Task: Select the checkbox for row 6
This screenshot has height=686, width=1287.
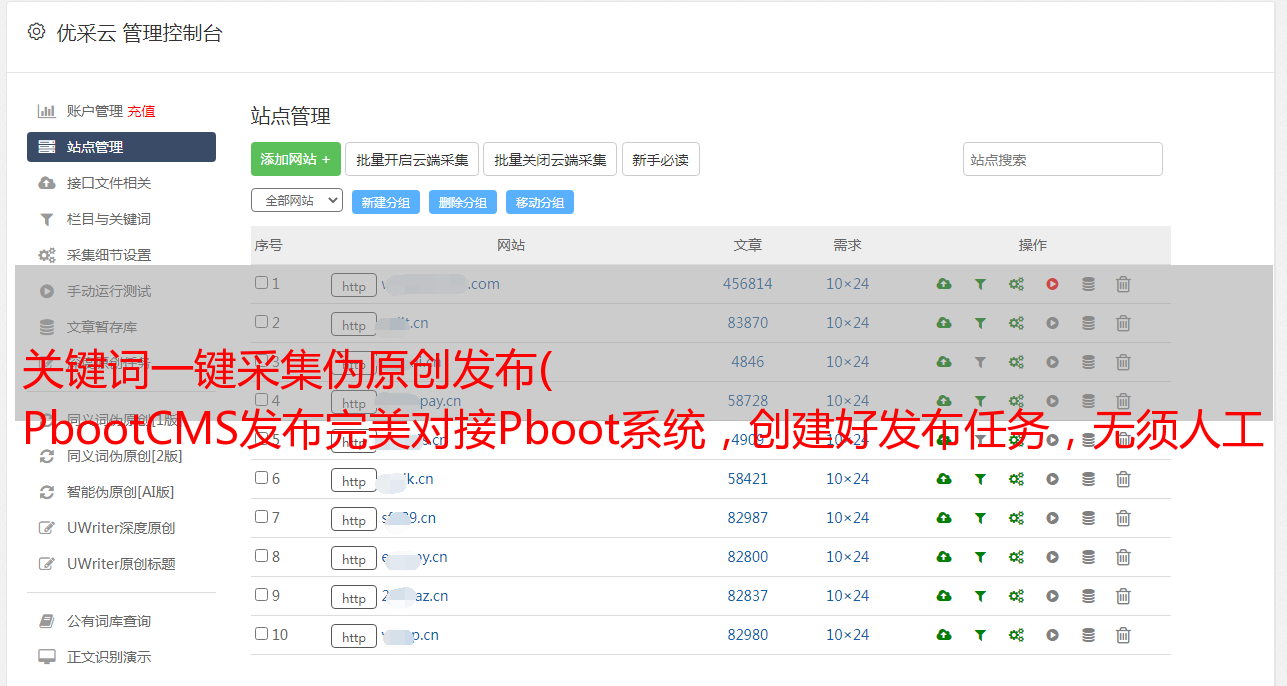Action: pyautogui.click(x=262, y=478)
